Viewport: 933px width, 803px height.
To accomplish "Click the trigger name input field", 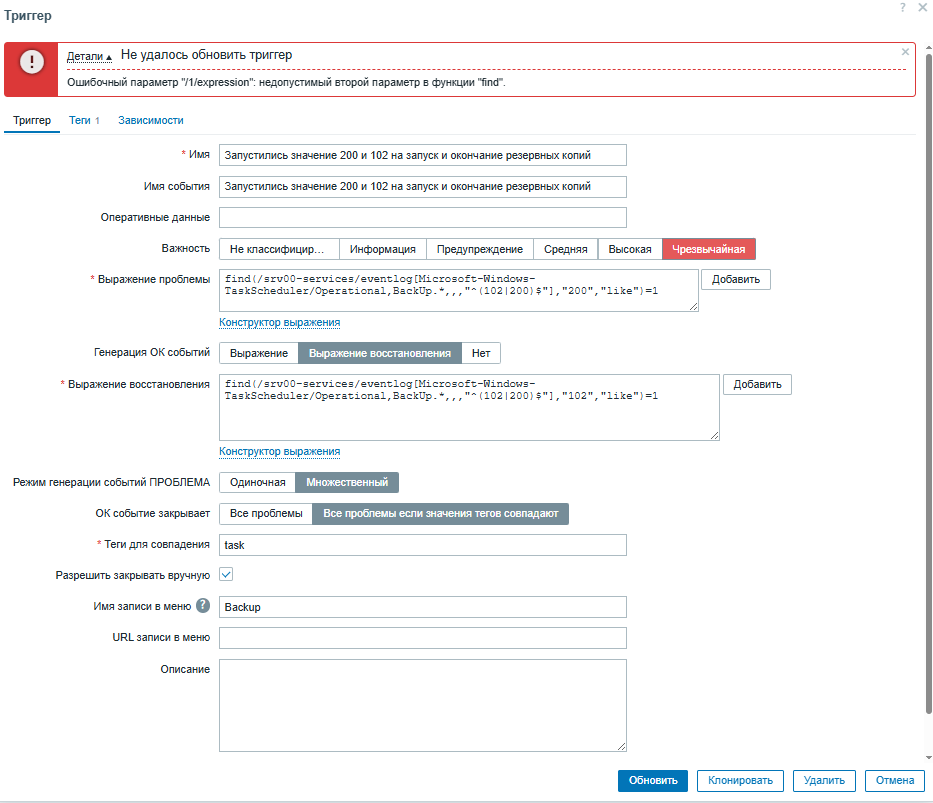I will [x=422, y=155].
